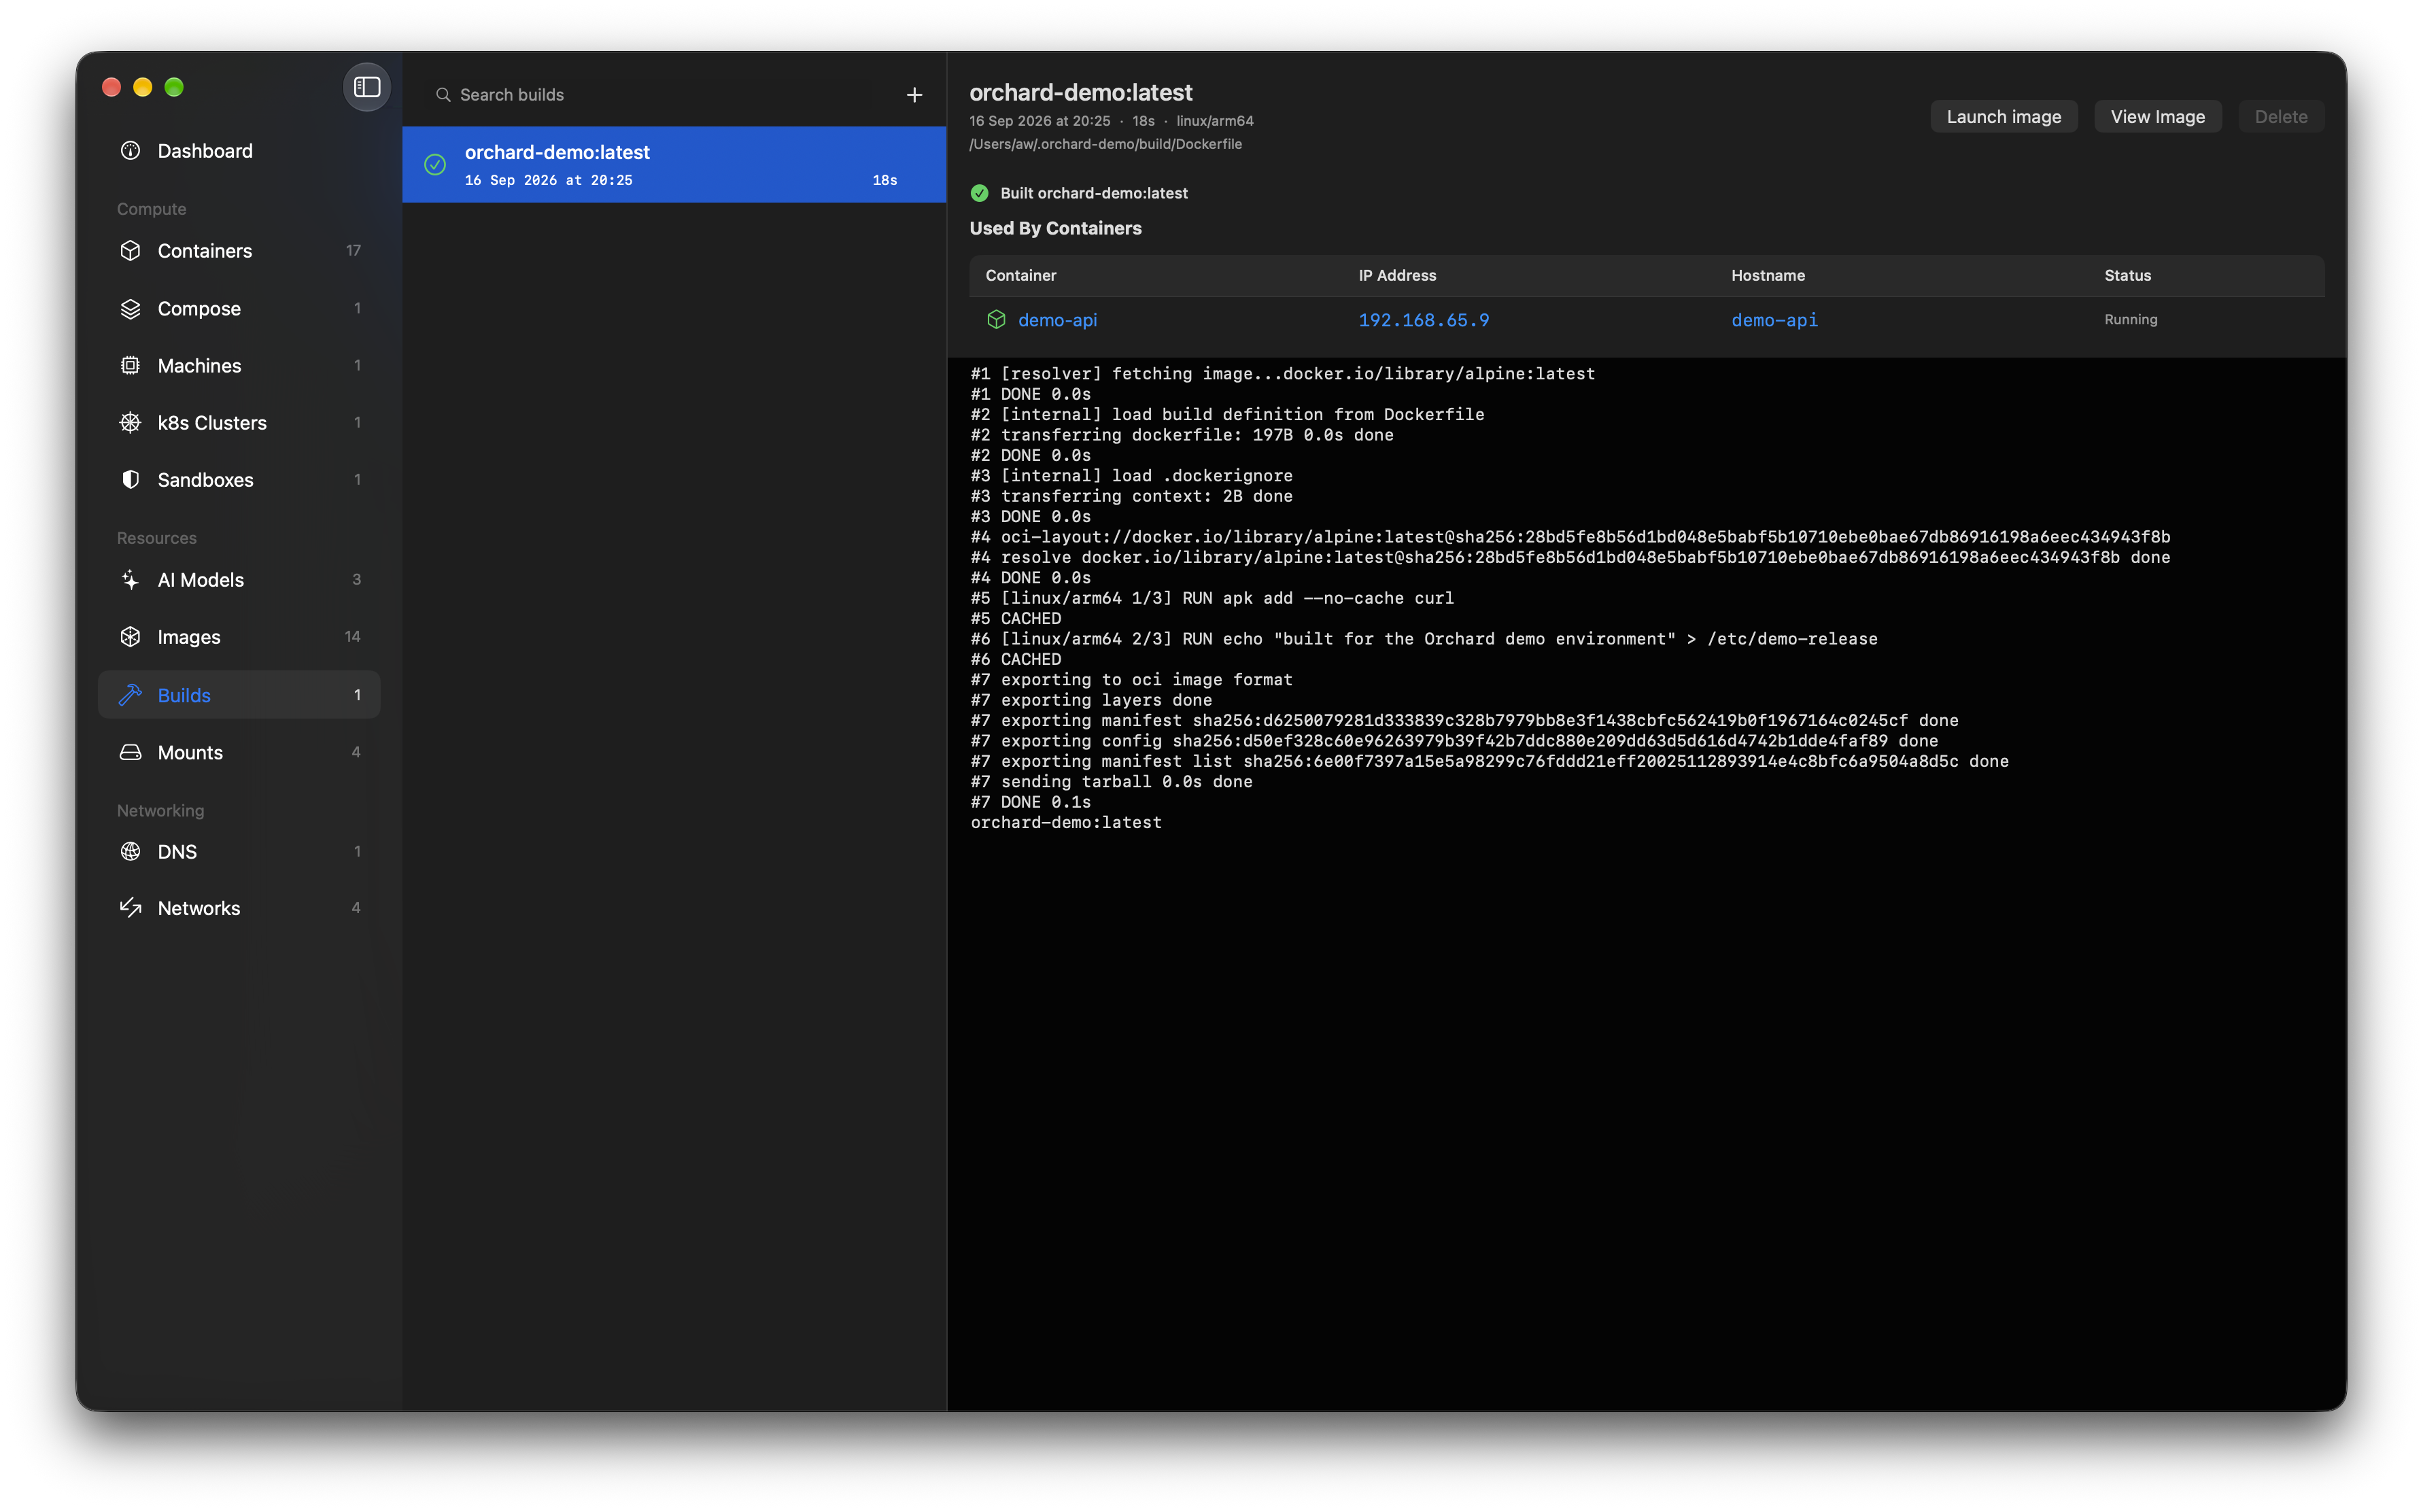Viewport: 2423px width, 1512px height.
Task: Click the Containers count badge 17
Action: [353, 250]
